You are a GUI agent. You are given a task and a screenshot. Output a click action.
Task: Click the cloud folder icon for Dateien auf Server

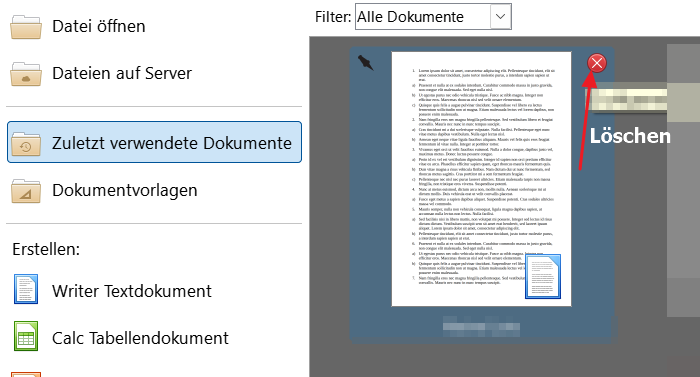(x=26, y=73)
